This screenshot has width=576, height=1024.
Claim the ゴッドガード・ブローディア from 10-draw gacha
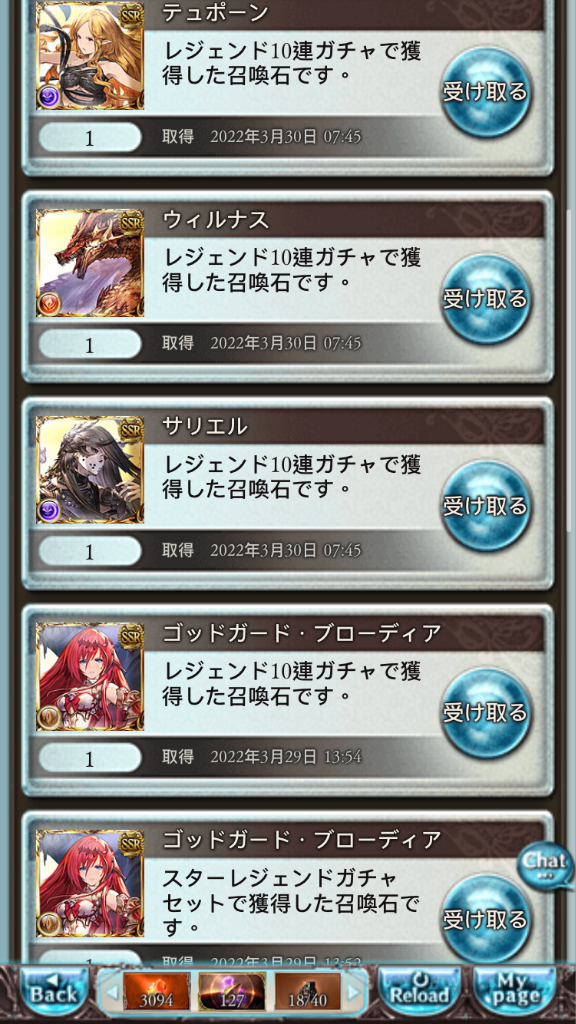[485, 712]
